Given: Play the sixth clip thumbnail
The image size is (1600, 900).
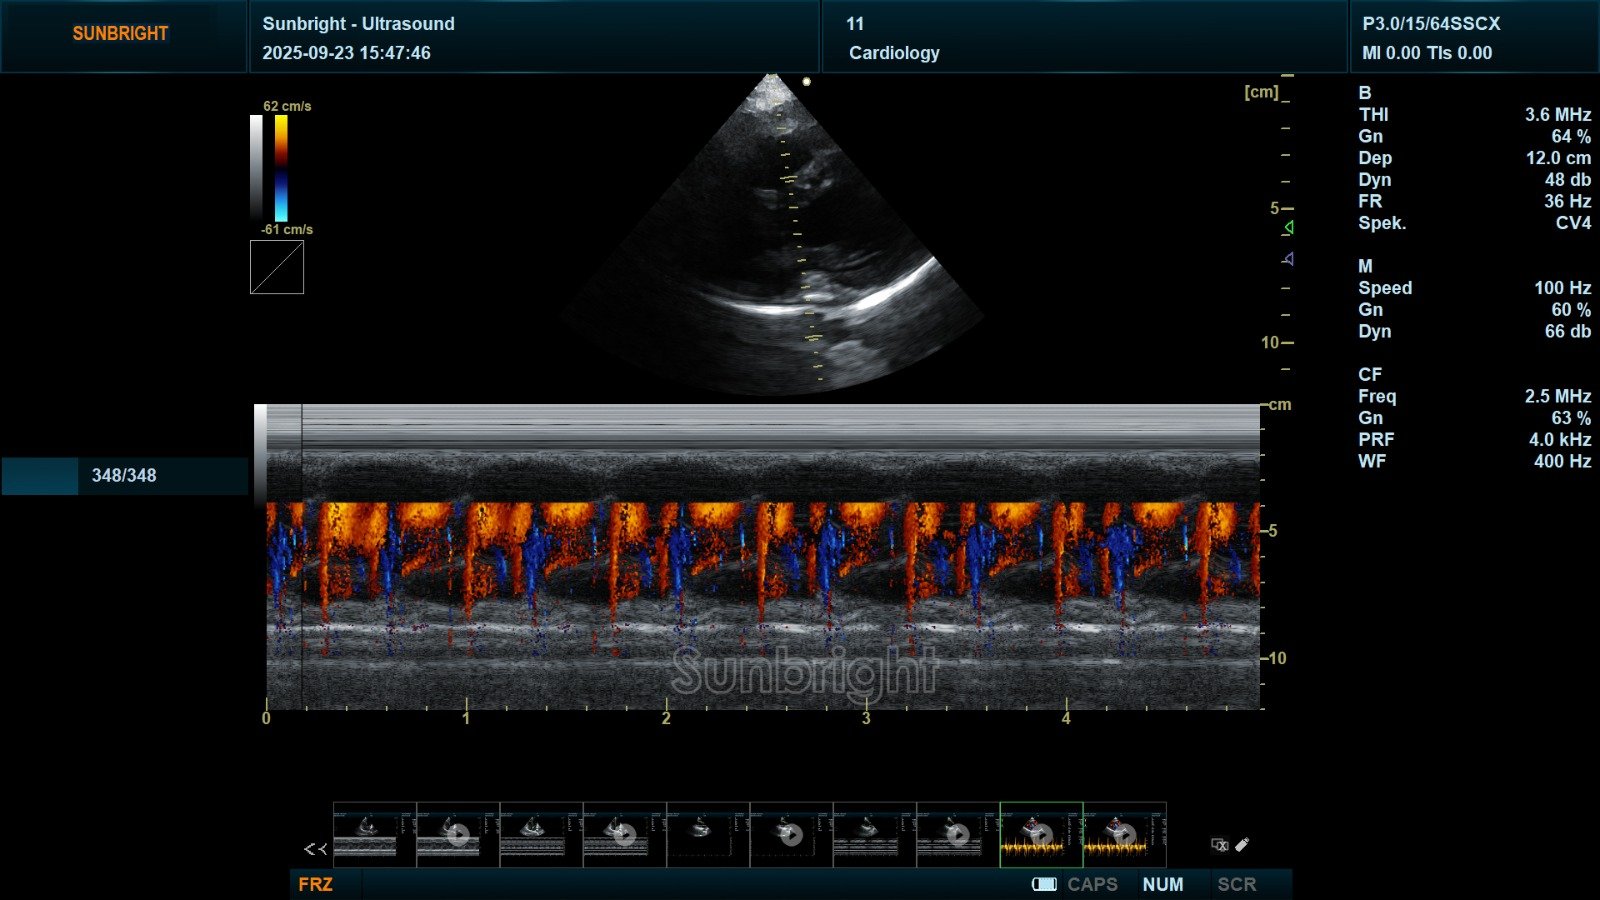Looking at the screenshot, I should [x=791, y=834].
